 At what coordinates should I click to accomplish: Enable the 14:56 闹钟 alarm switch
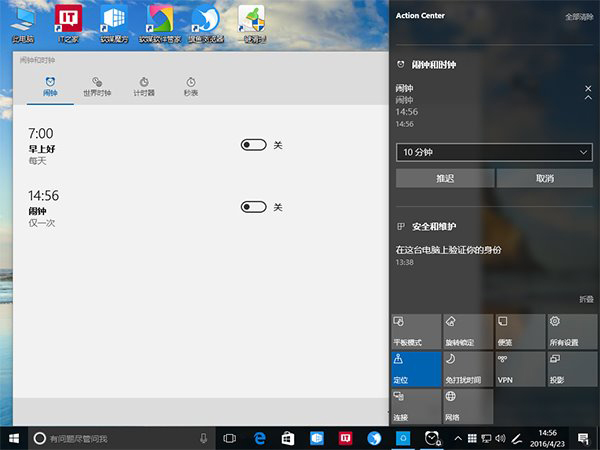tap(253, 207)
